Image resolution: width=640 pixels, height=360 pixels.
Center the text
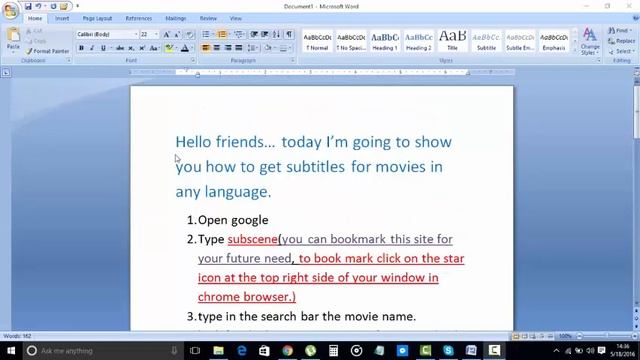coord(217,48)
